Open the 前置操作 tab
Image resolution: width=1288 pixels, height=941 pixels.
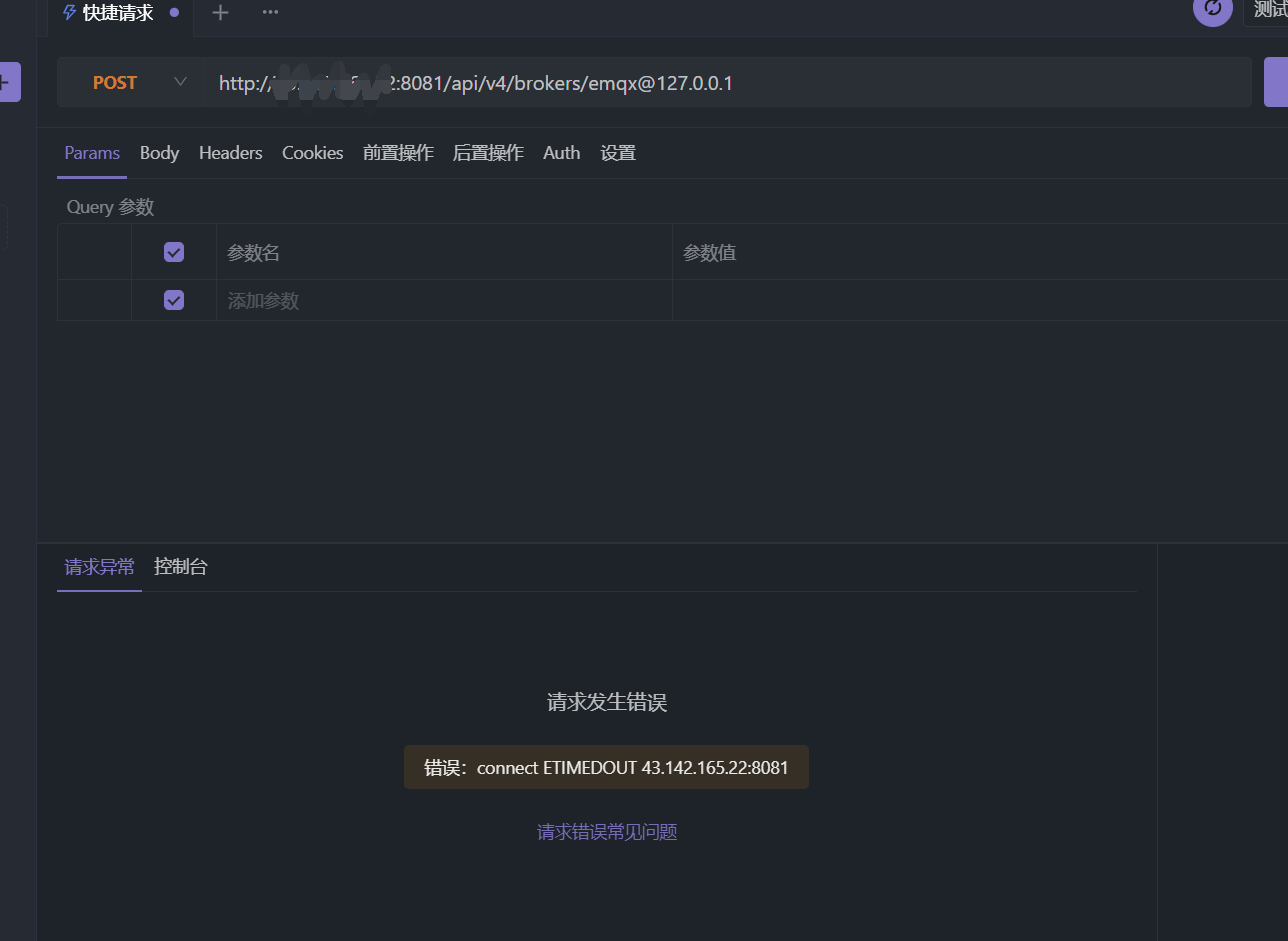(398, 153)
